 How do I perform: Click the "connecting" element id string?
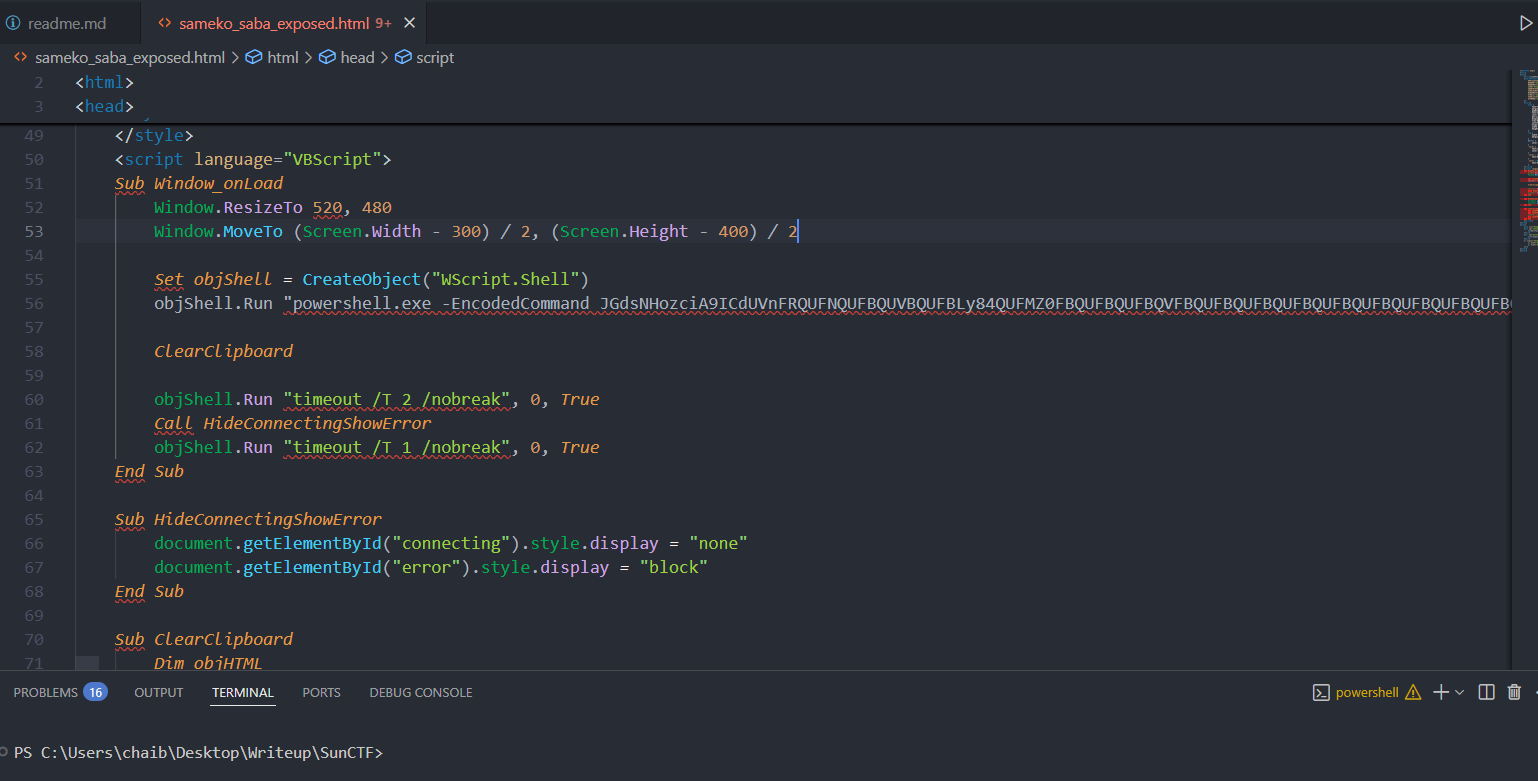coord(451,544)
